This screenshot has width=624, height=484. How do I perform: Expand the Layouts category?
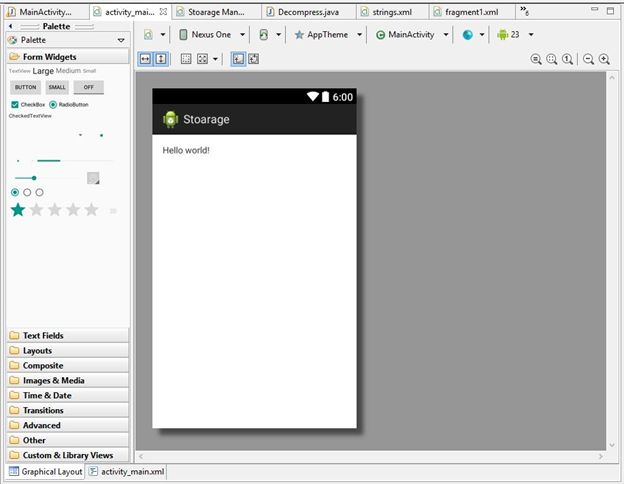(68, 351)
